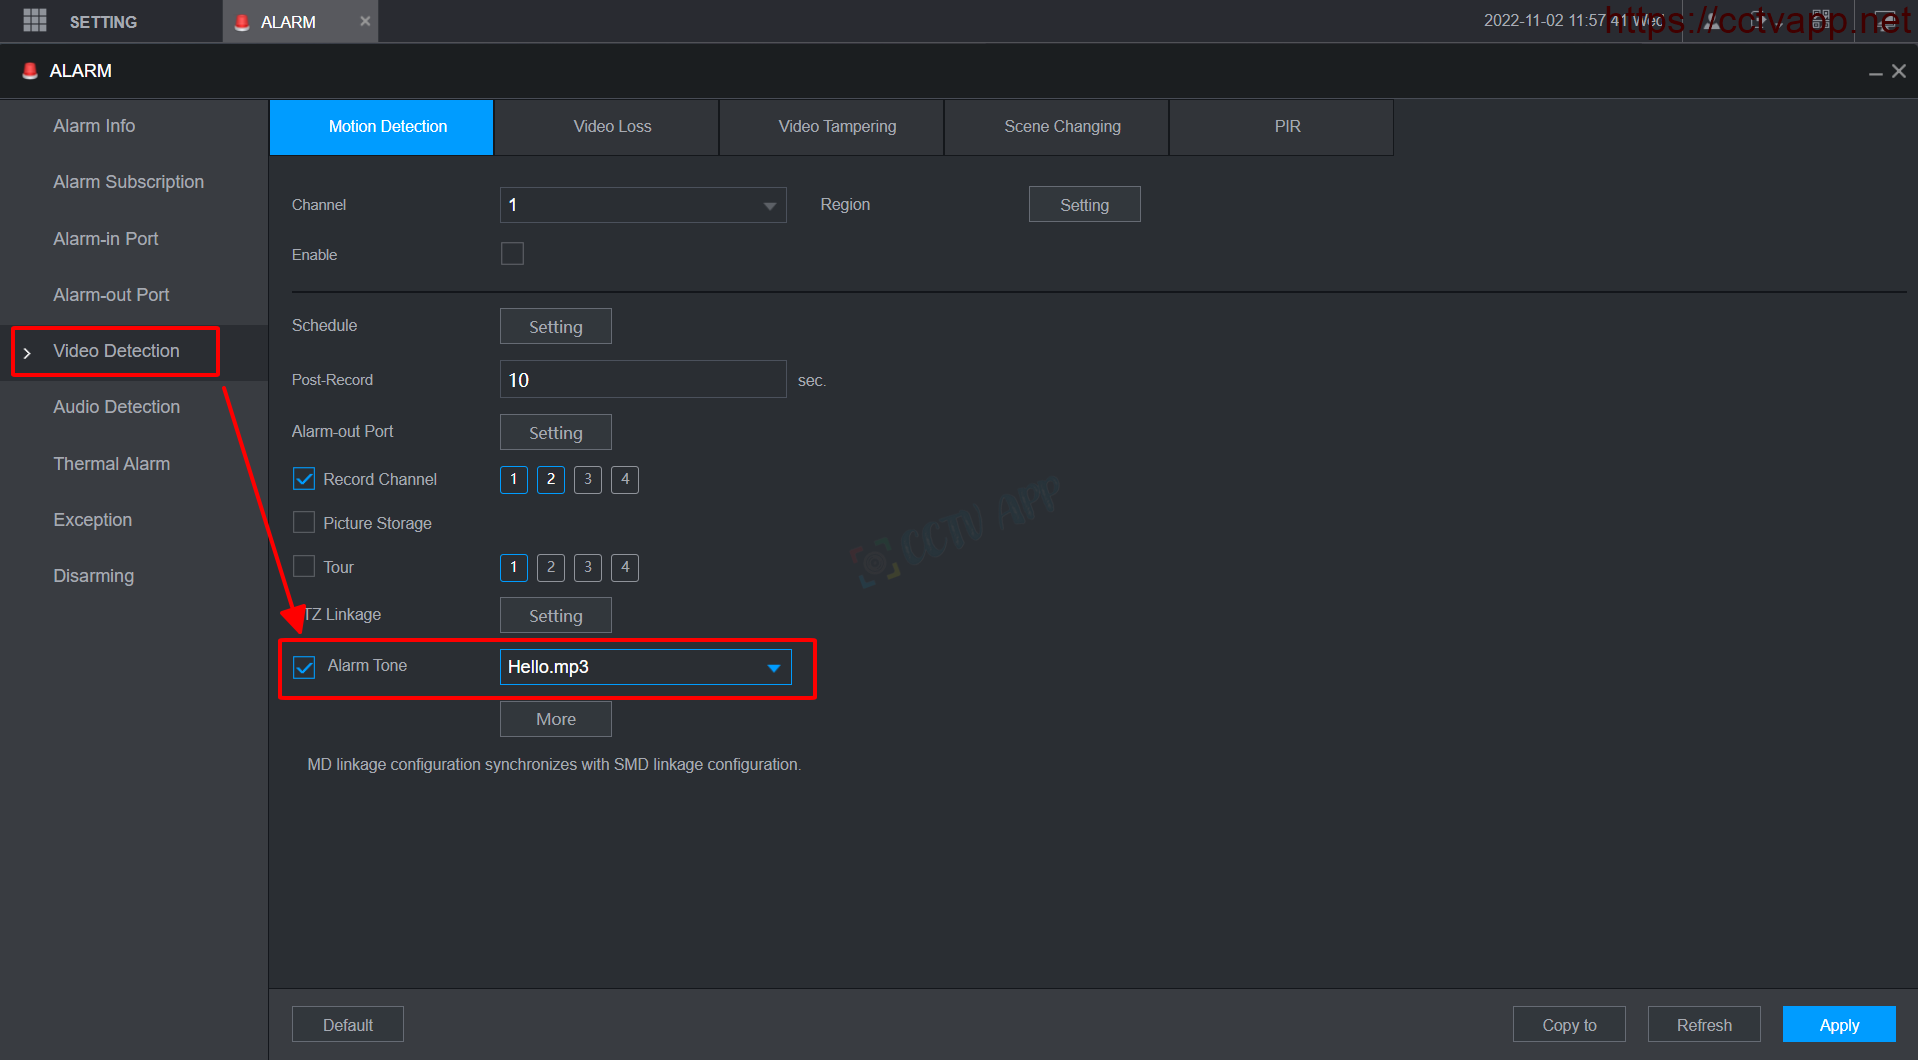Close the ALARM tab with its X
Image resolution: width=1918 pixels, height=1060 pixels.
(365, 21)
